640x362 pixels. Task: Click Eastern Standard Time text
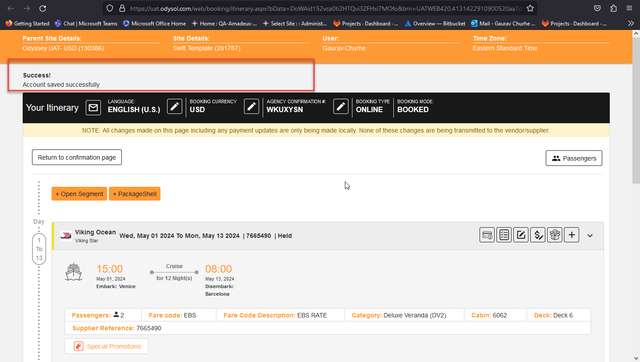pos(505,48)
